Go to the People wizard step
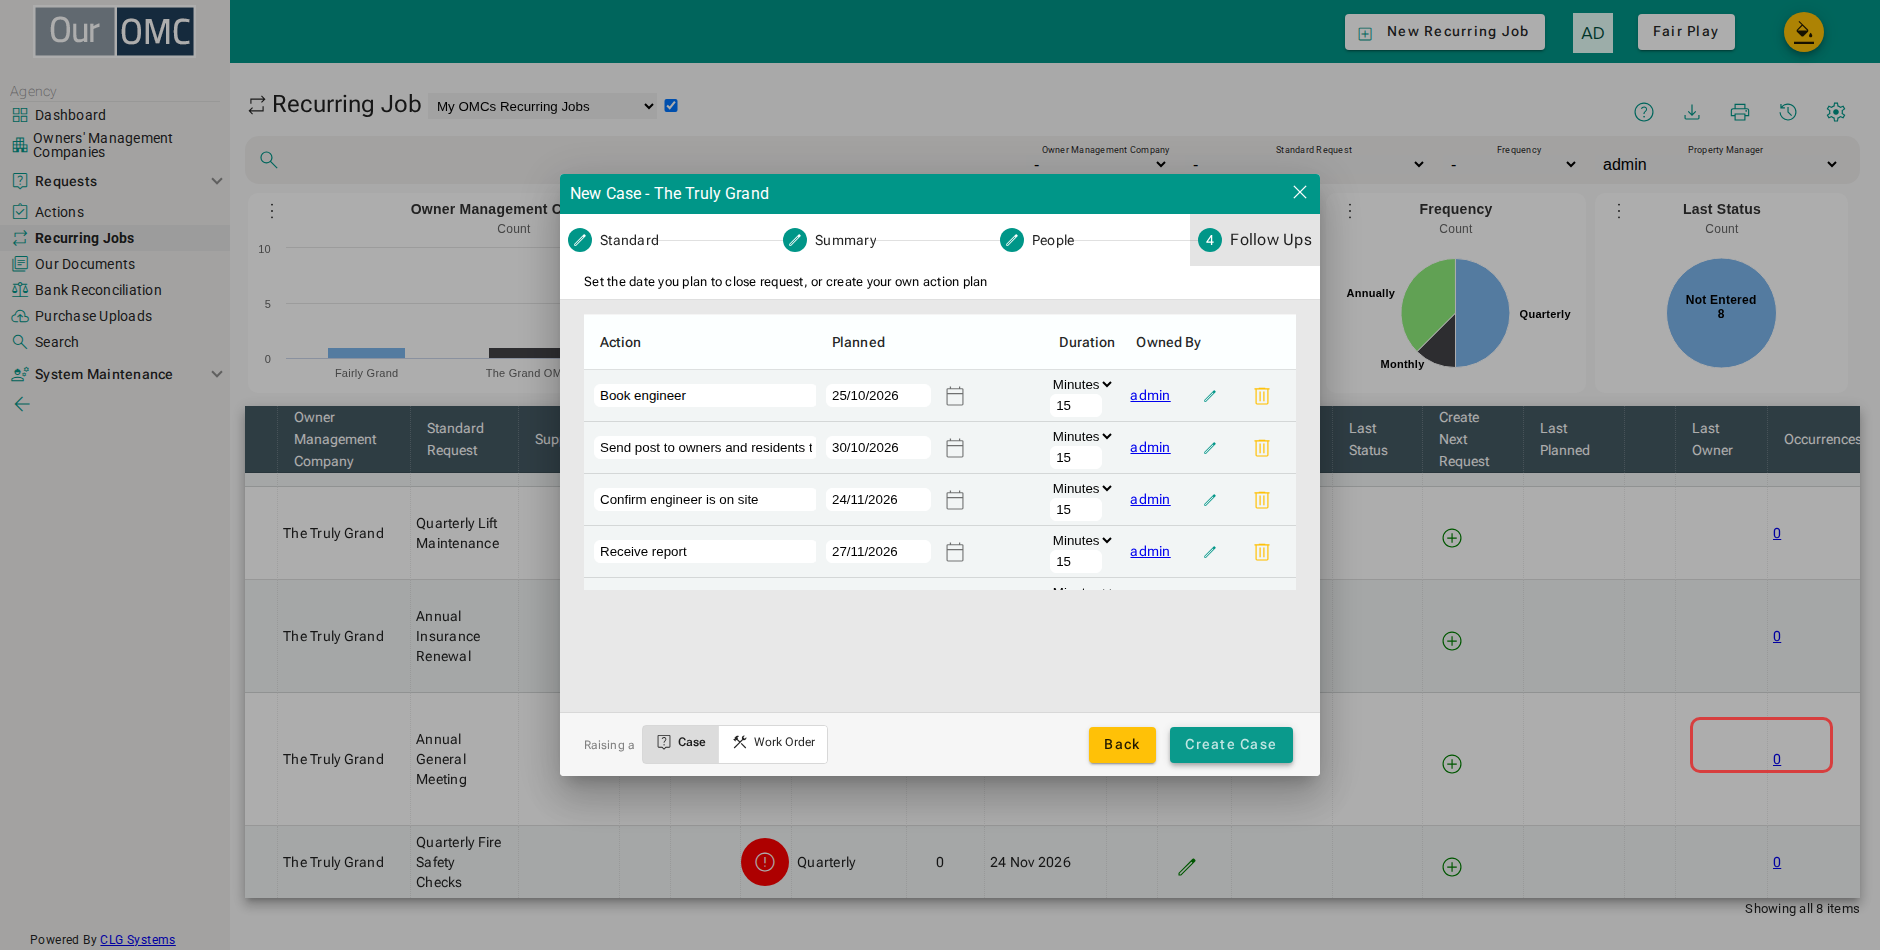 click(x=1037, y=240)
